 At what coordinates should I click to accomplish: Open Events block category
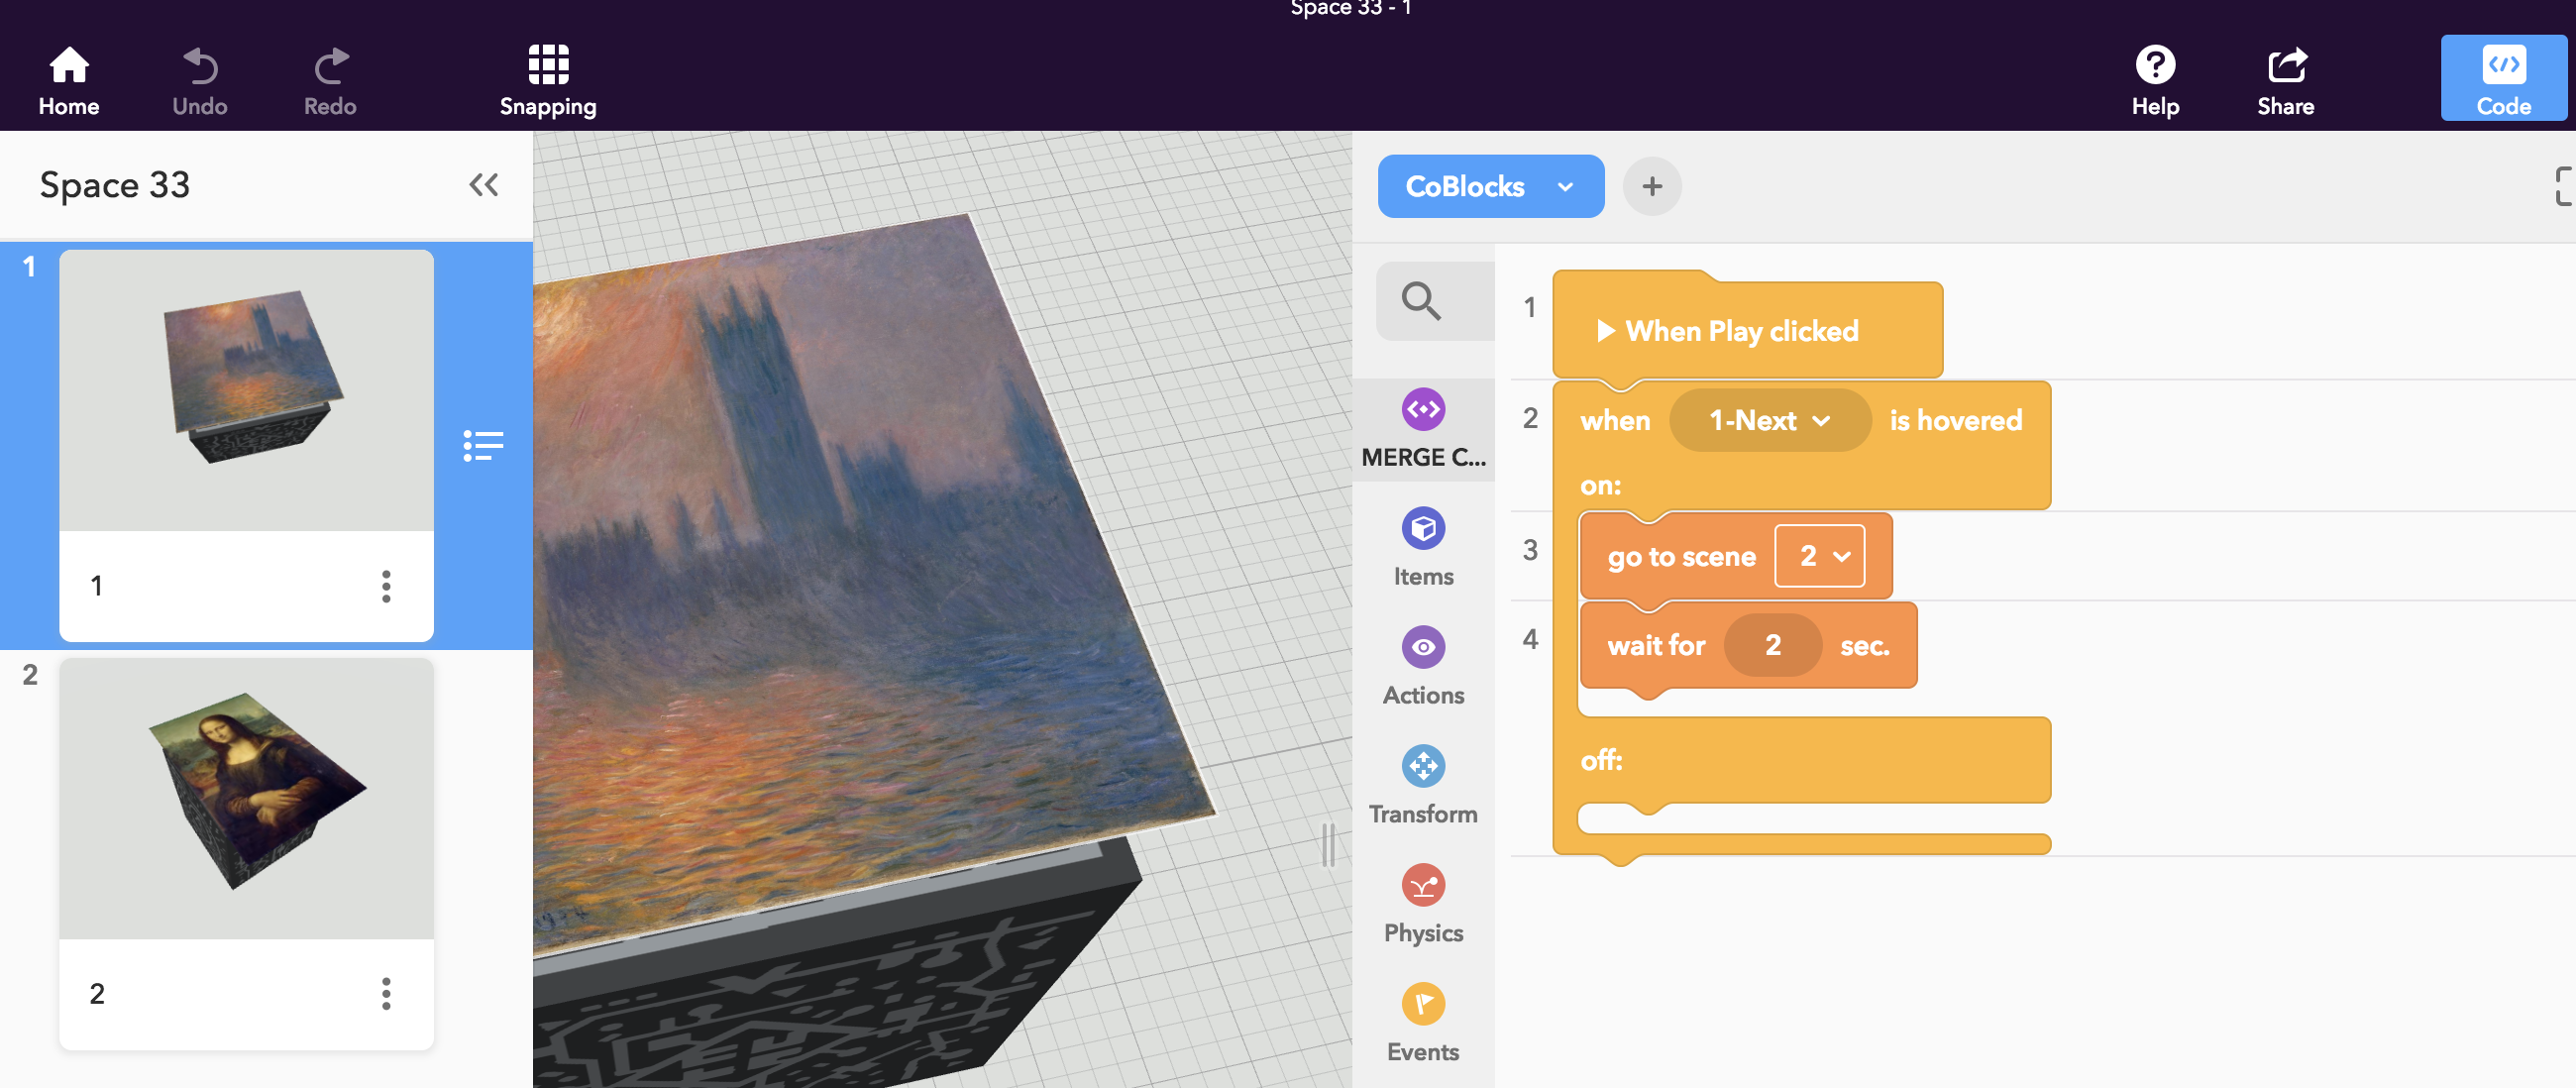pos(1423,1024)
